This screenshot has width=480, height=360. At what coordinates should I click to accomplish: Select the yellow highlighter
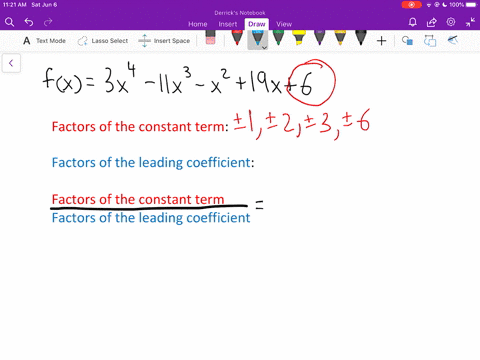299,38
